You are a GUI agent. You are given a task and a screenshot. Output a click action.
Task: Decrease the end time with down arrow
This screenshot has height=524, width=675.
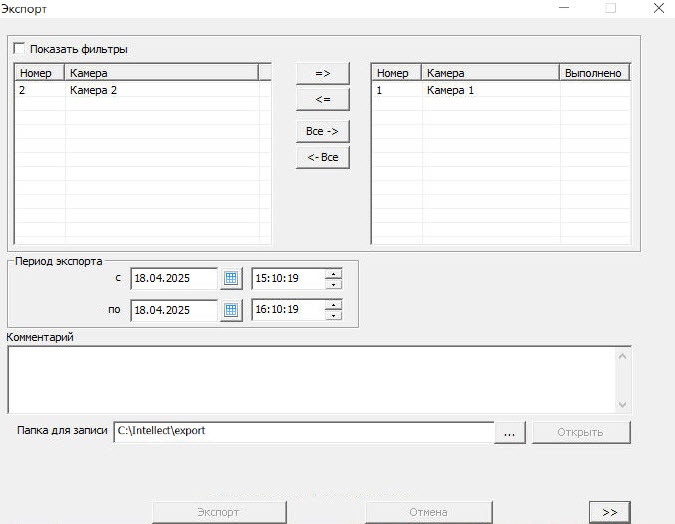click(333, 315)
